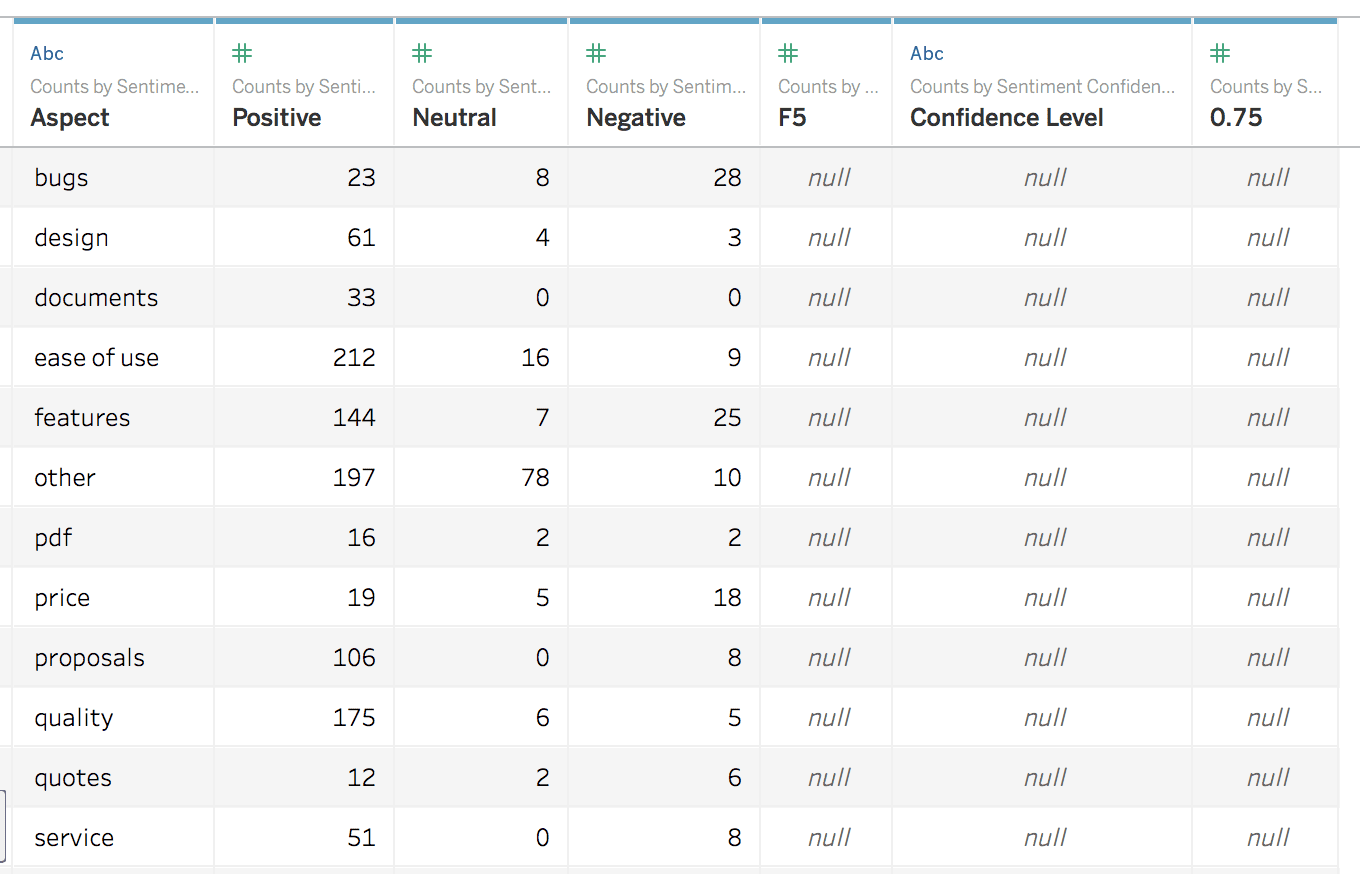This screenshot has height=874, width=1360.
Task: Select the "price" aspect cell
Action: point(114,598)
